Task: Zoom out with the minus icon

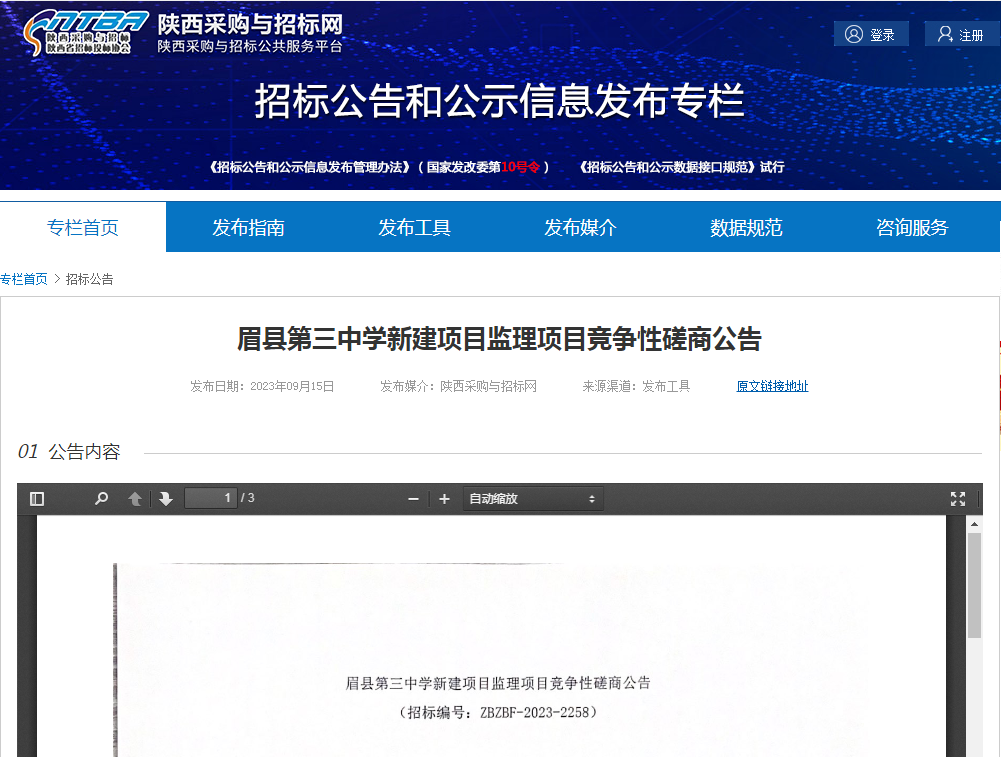Action: click(x=414, y=499)
